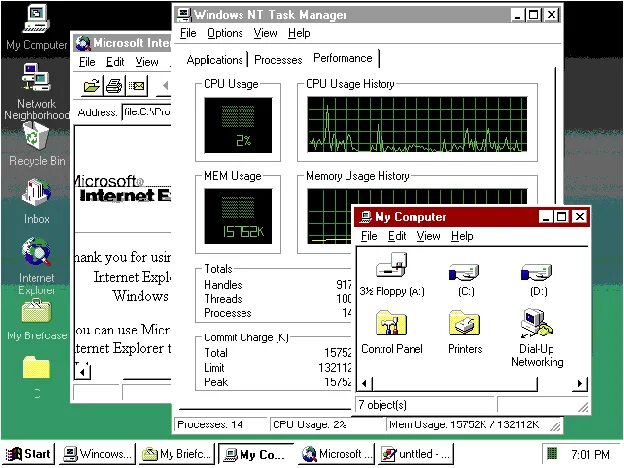Minimize the My Computer window
The width and height of the screenshot is (624, 468).
546,217
